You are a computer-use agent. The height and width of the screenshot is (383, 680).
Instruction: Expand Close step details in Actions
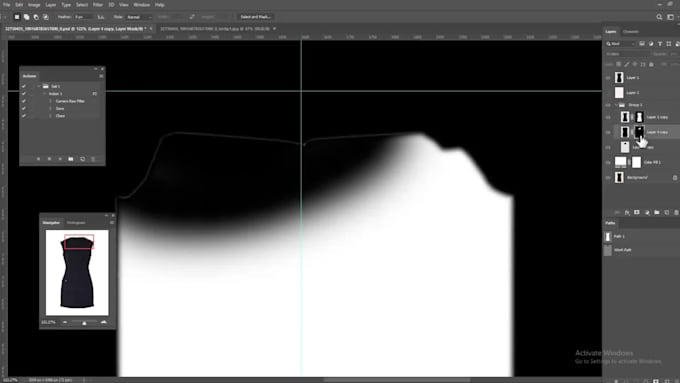click(x=50, y=116)
